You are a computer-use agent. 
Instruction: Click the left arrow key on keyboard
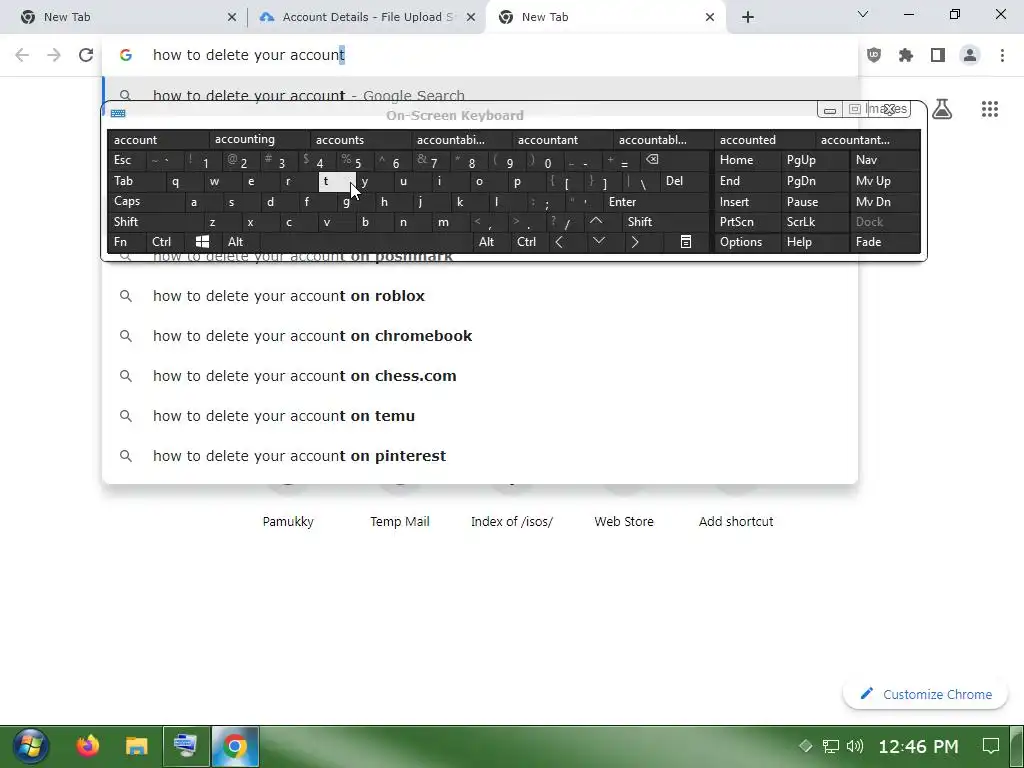559,242
